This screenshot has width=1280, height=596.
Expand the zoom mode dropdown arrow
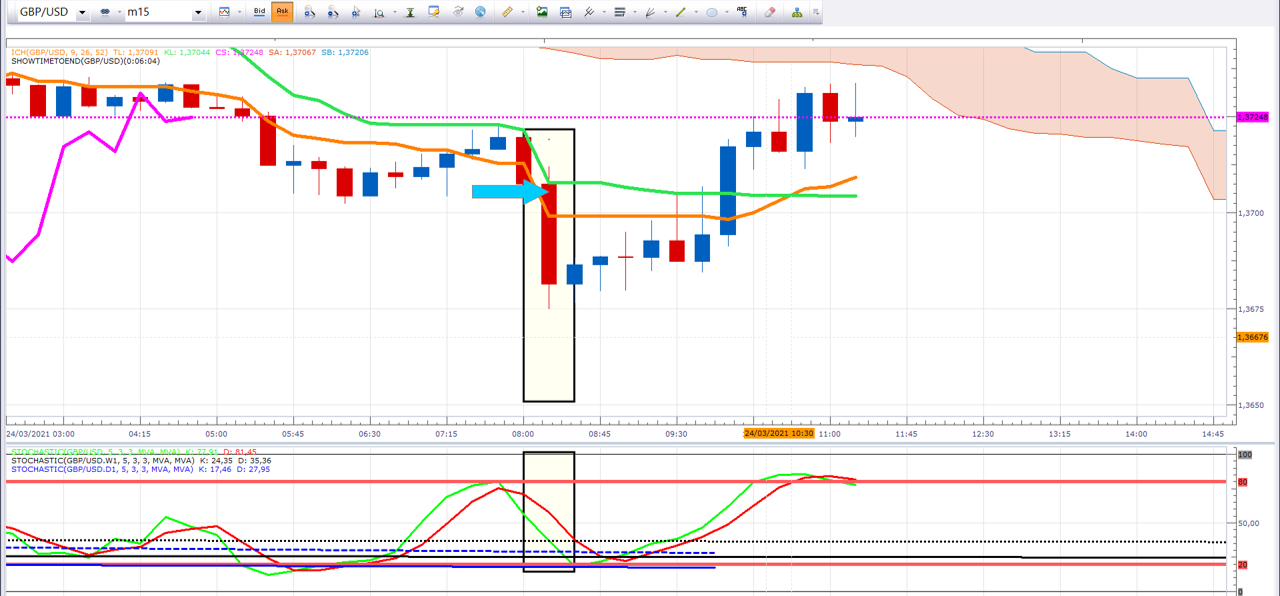tap(394, 12)
